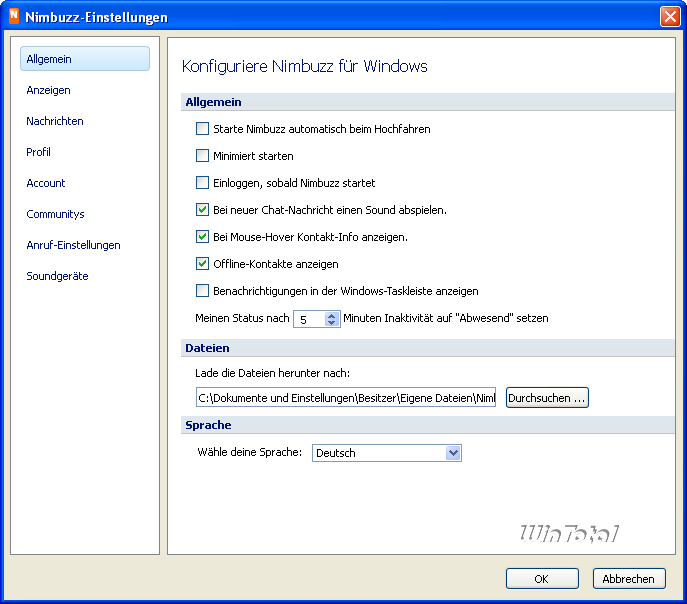Open the Nachrichten settings section
The height and width of the screenshot is (604, 687).
point(55,121)
